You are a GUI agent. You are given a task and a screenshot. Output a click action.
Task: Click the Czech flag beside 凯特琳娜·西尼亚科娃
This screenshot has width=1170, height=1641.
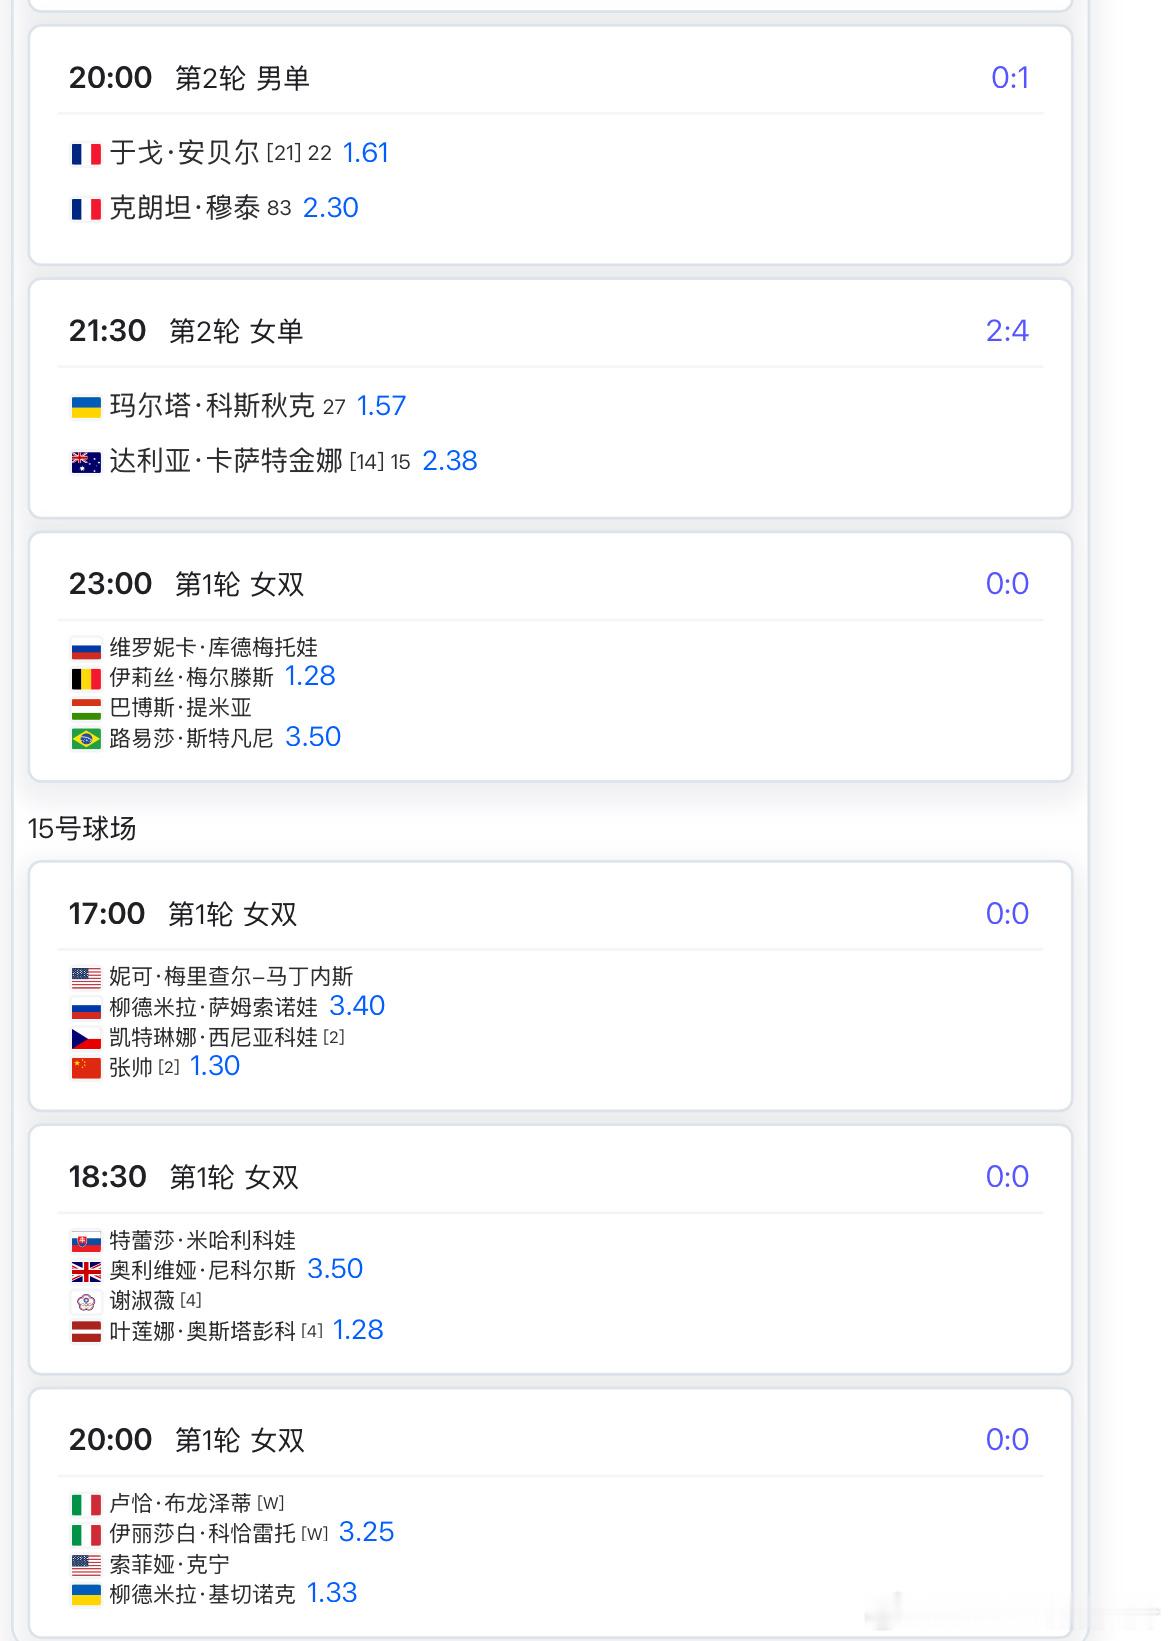[x=86, y=1038]
